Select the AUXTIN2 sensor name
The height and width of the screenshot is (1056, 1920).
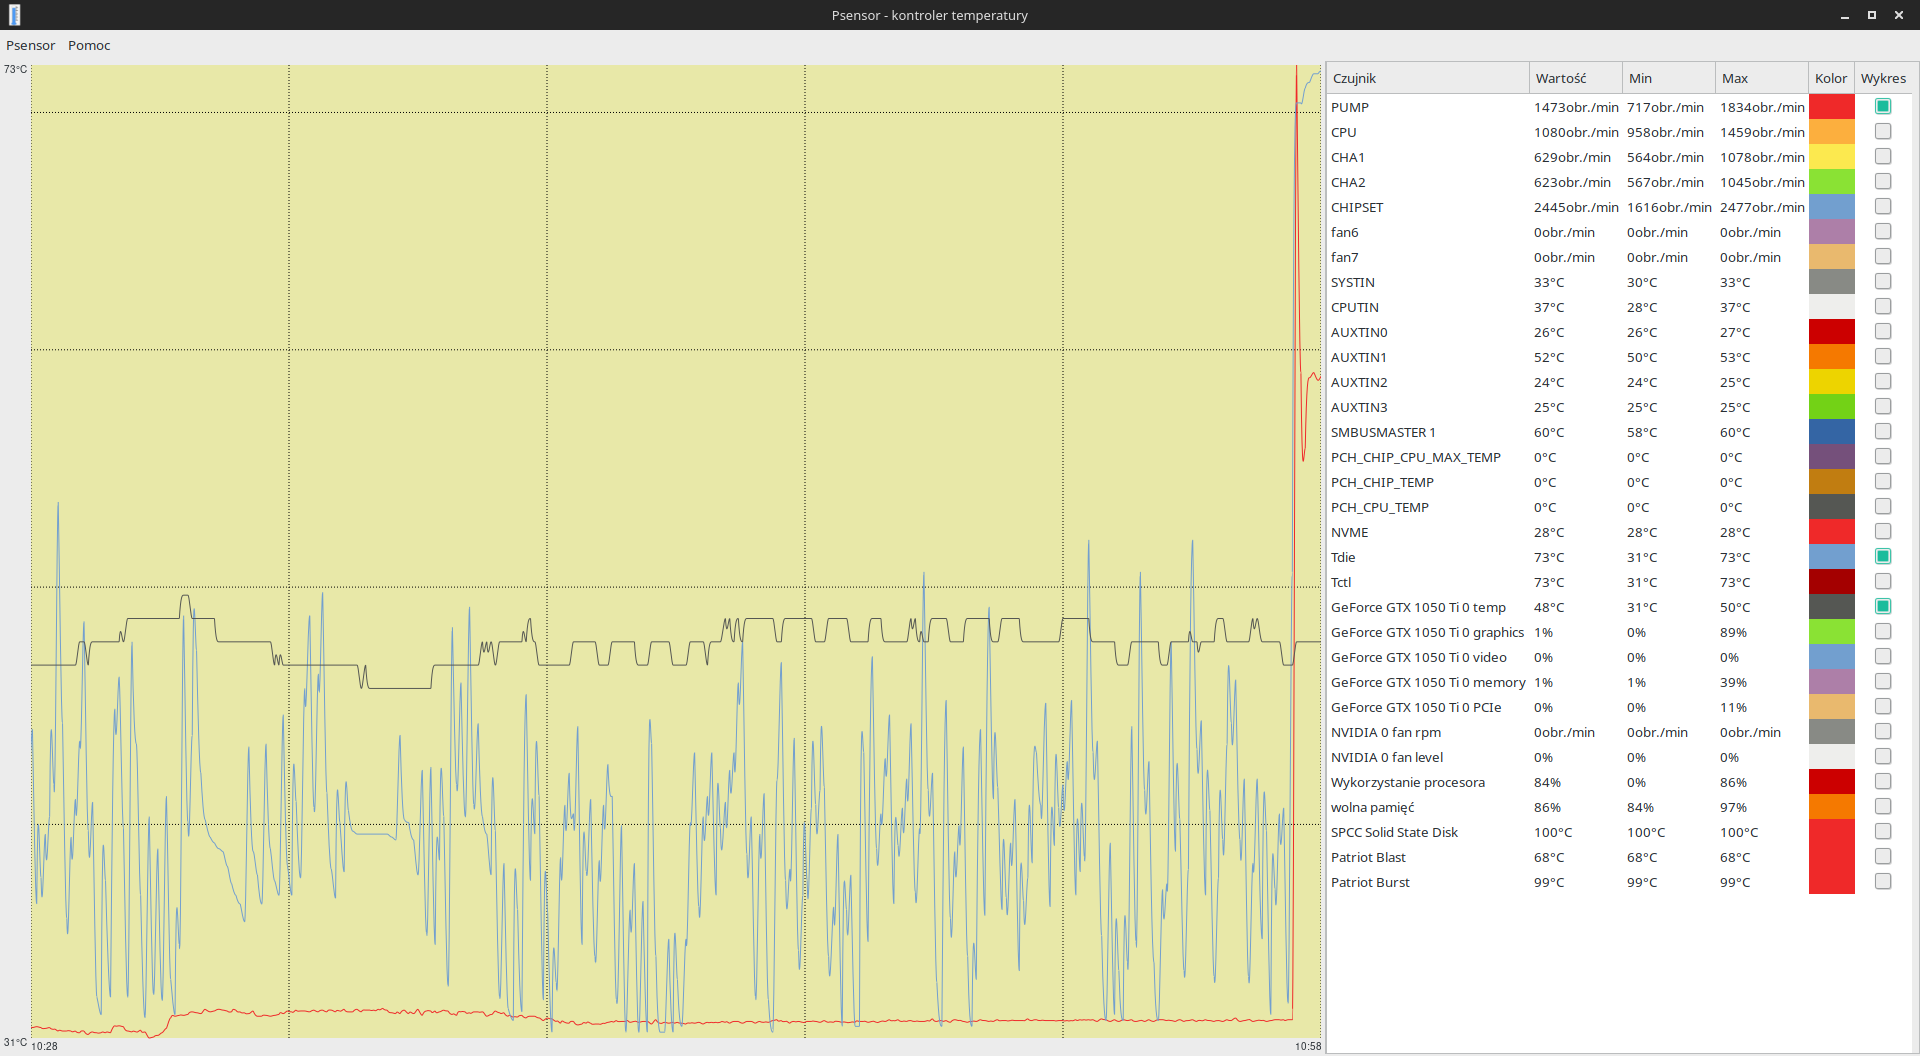(1359, 382)
